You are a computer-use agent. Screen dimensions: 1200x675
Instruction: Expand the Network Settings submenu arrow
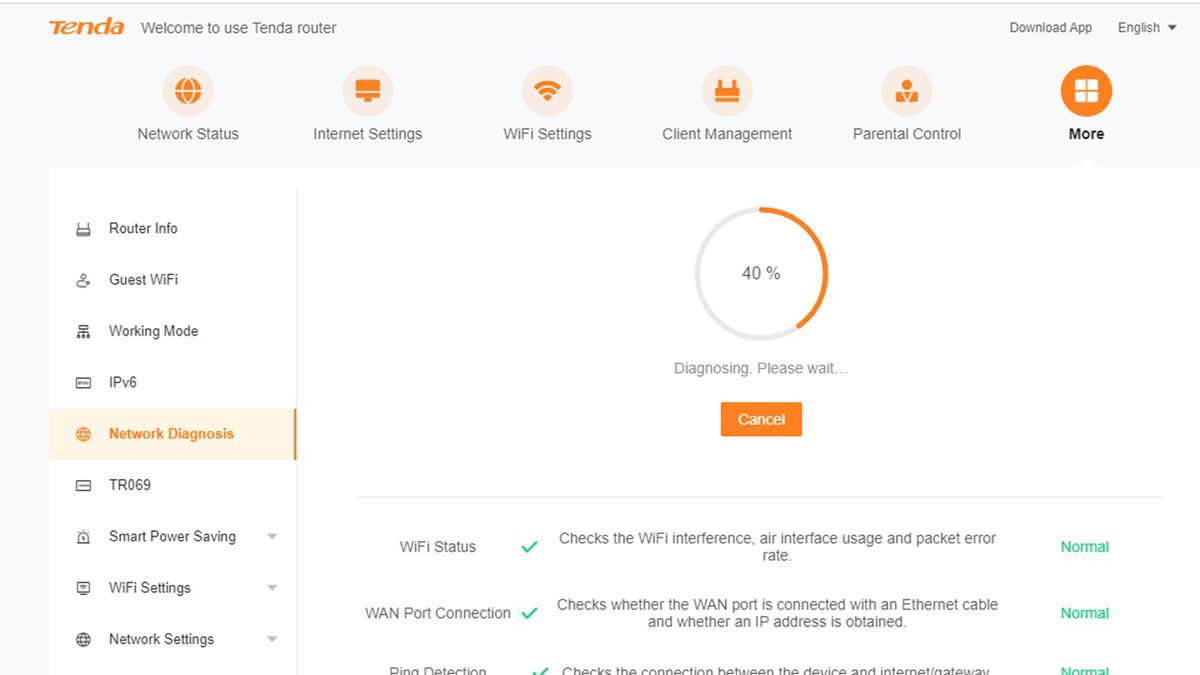coord(272,639)
